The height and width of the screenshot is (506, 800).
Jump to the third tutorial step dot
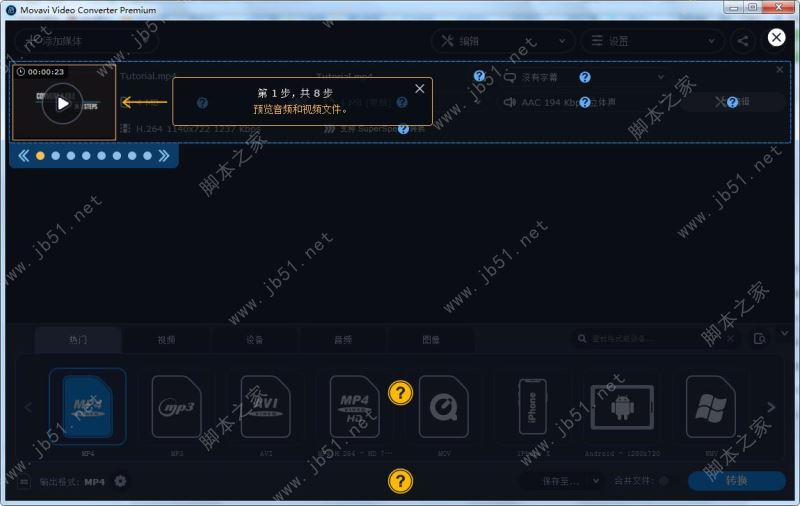[x=71, y=156]
